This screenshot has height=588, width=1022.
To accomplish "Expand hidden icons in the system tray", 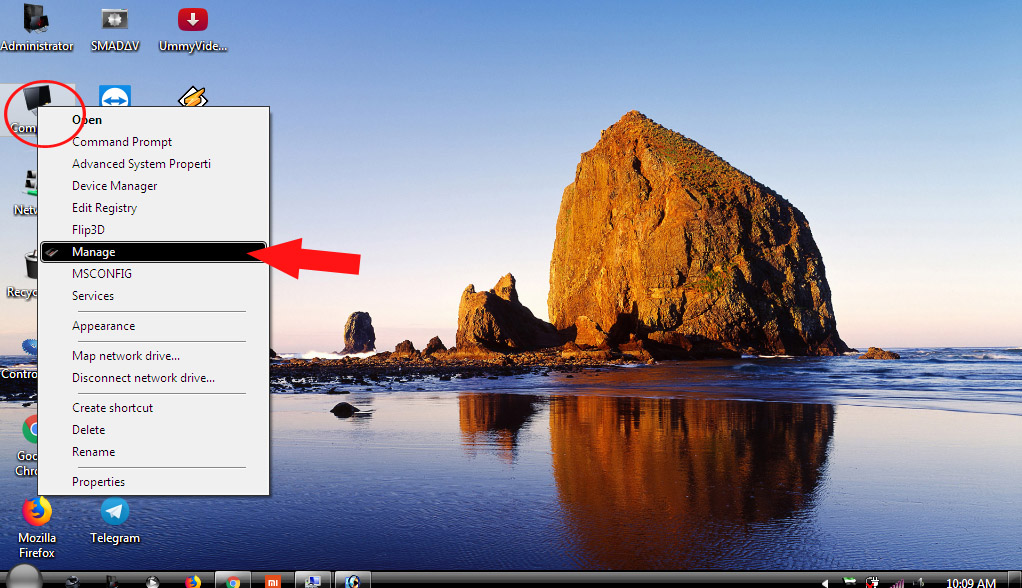I will pos(826,580).
